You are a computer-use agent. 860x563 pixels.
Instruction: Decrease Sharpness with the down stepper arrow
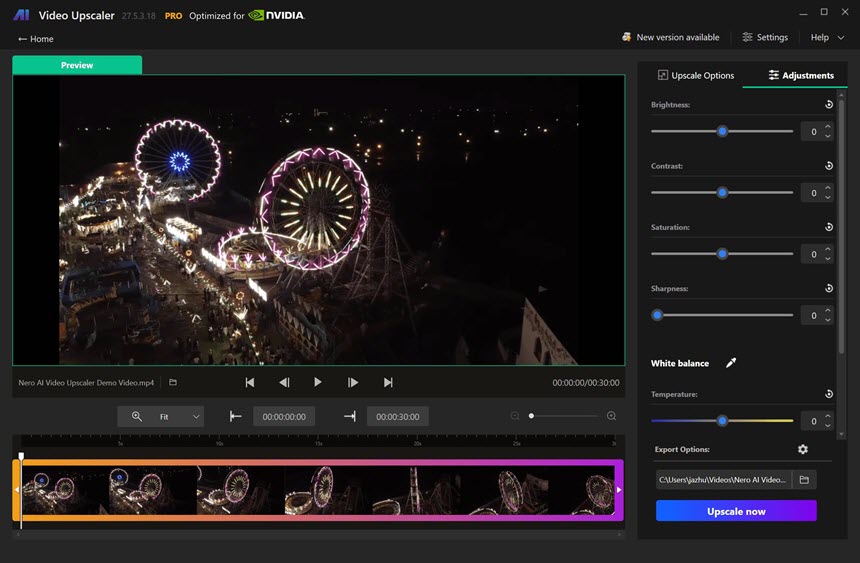pos(828,319)
